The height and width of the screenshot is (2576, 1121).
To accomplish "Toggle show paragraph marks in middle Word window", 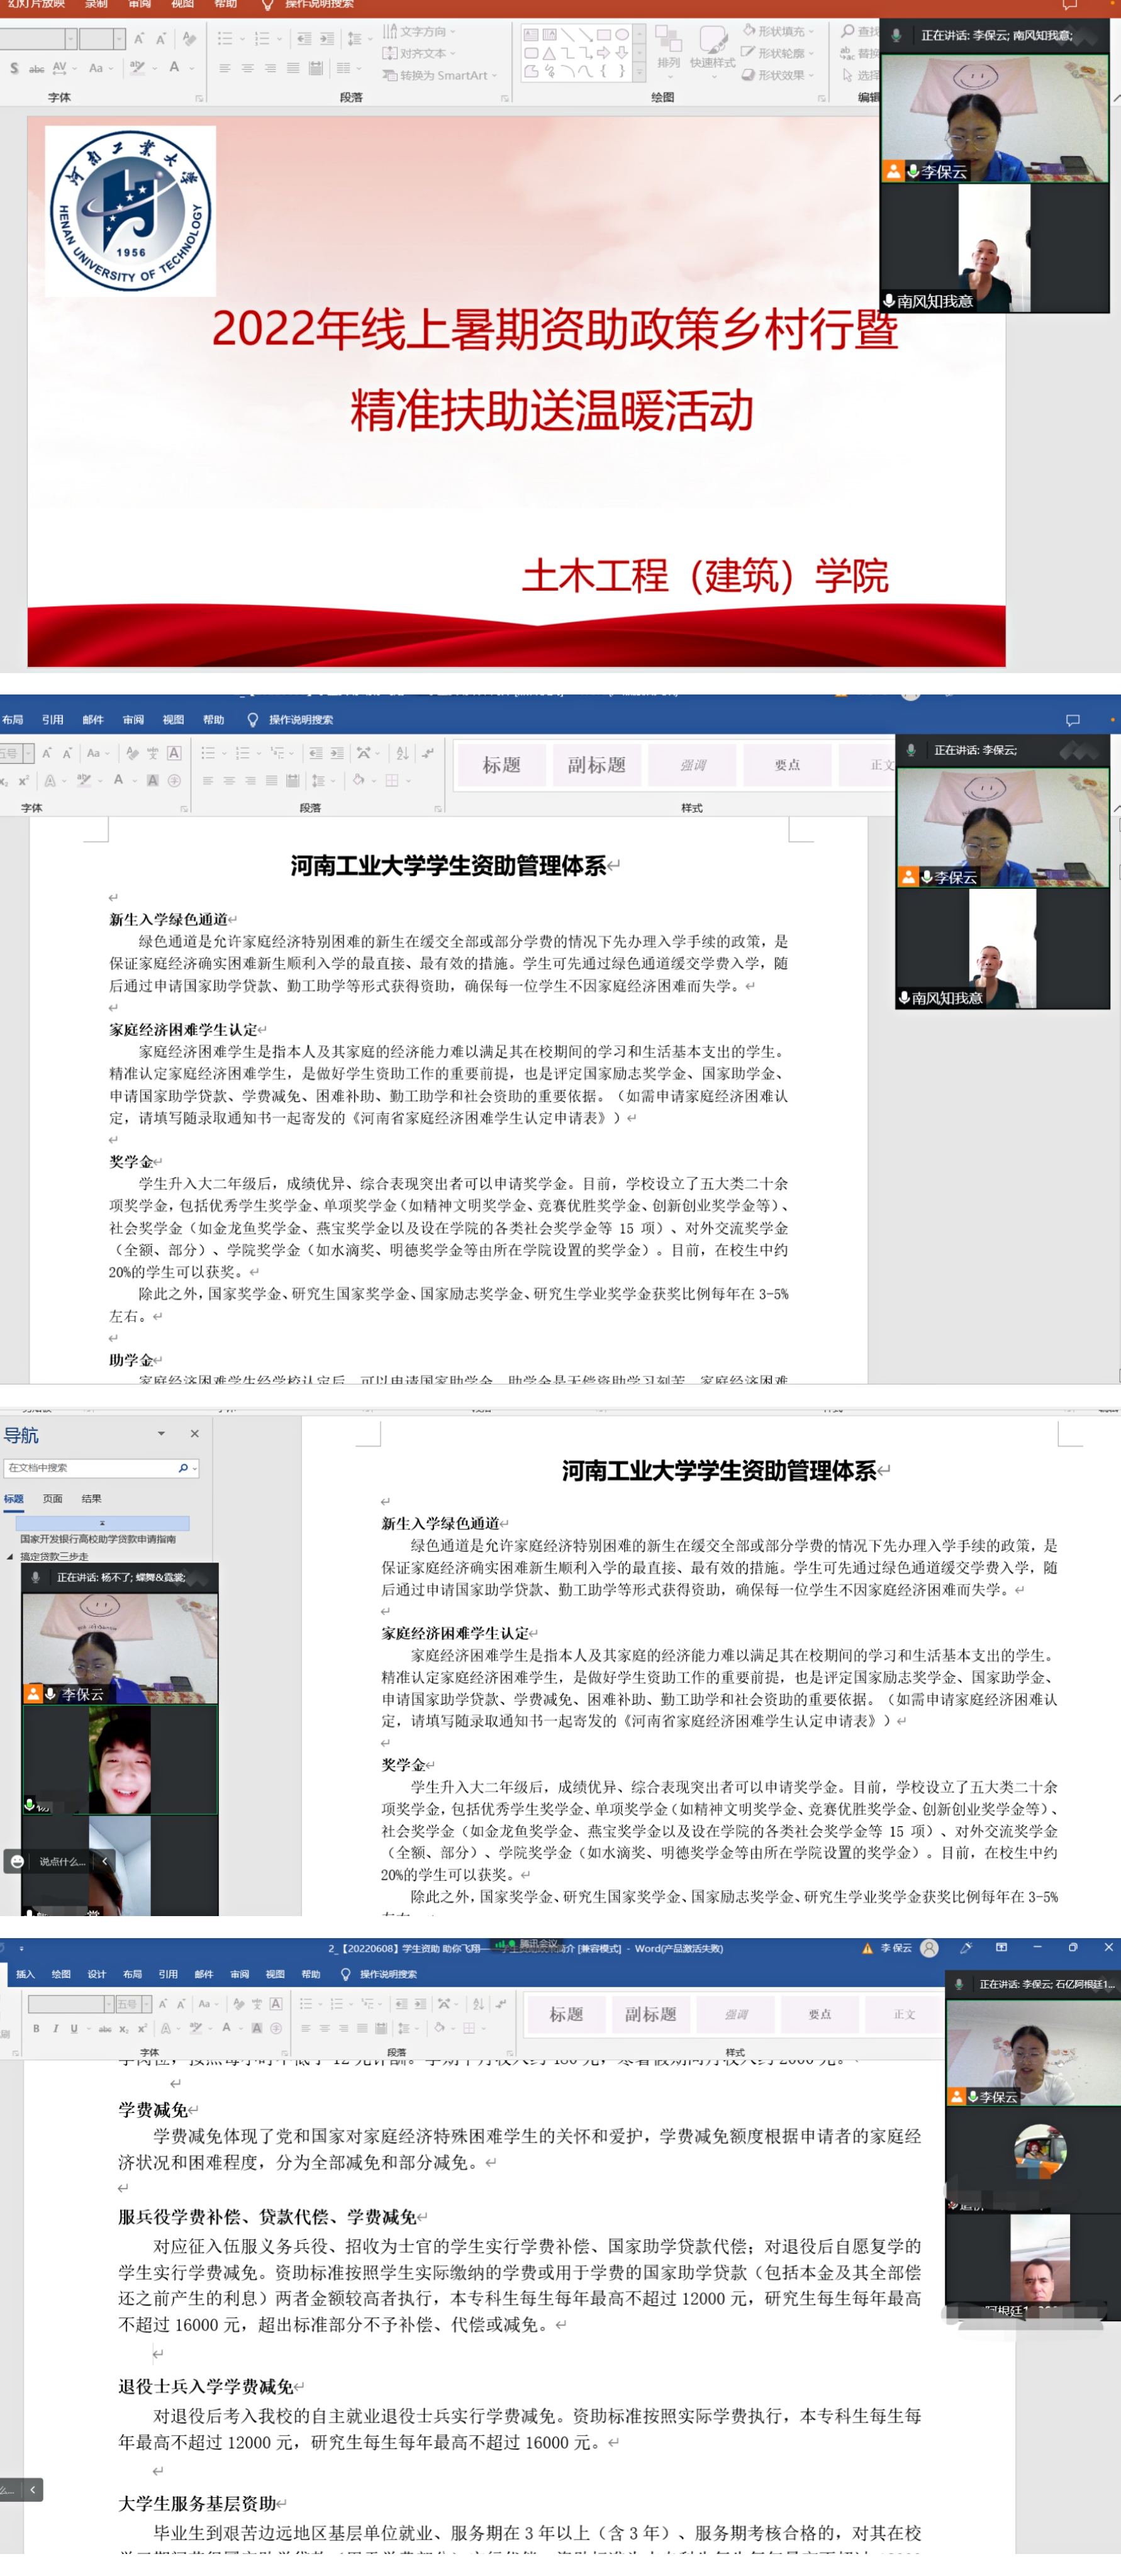I will pos(428,753).
